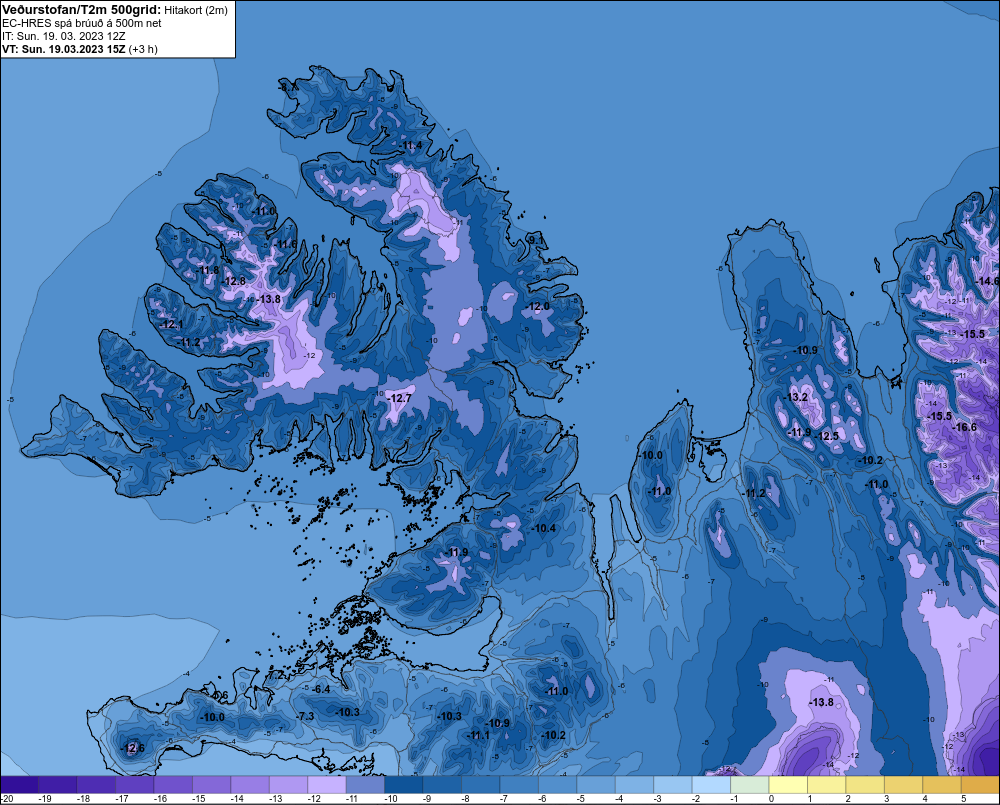Click the -11.2 value below -12.1
This screenshot has height=805, width=1000.
click(x=189, y=343)
